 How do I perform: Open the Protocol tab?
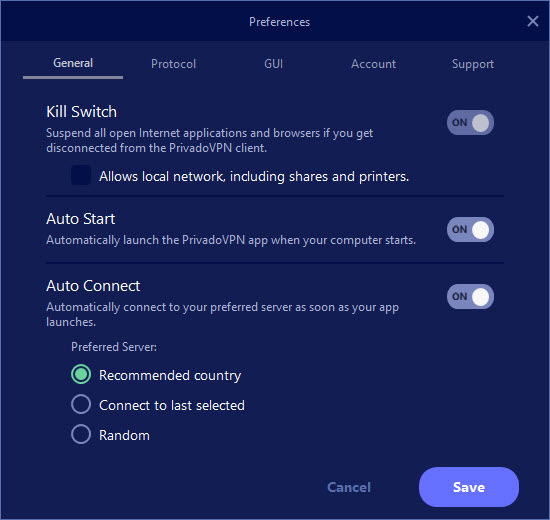[x=173, y=64]
